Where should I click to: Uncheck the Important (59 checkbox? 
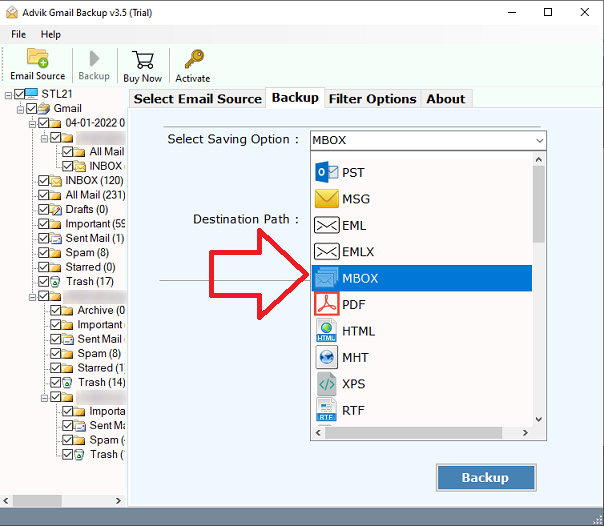pyautogui.click(x=44, y=224)
